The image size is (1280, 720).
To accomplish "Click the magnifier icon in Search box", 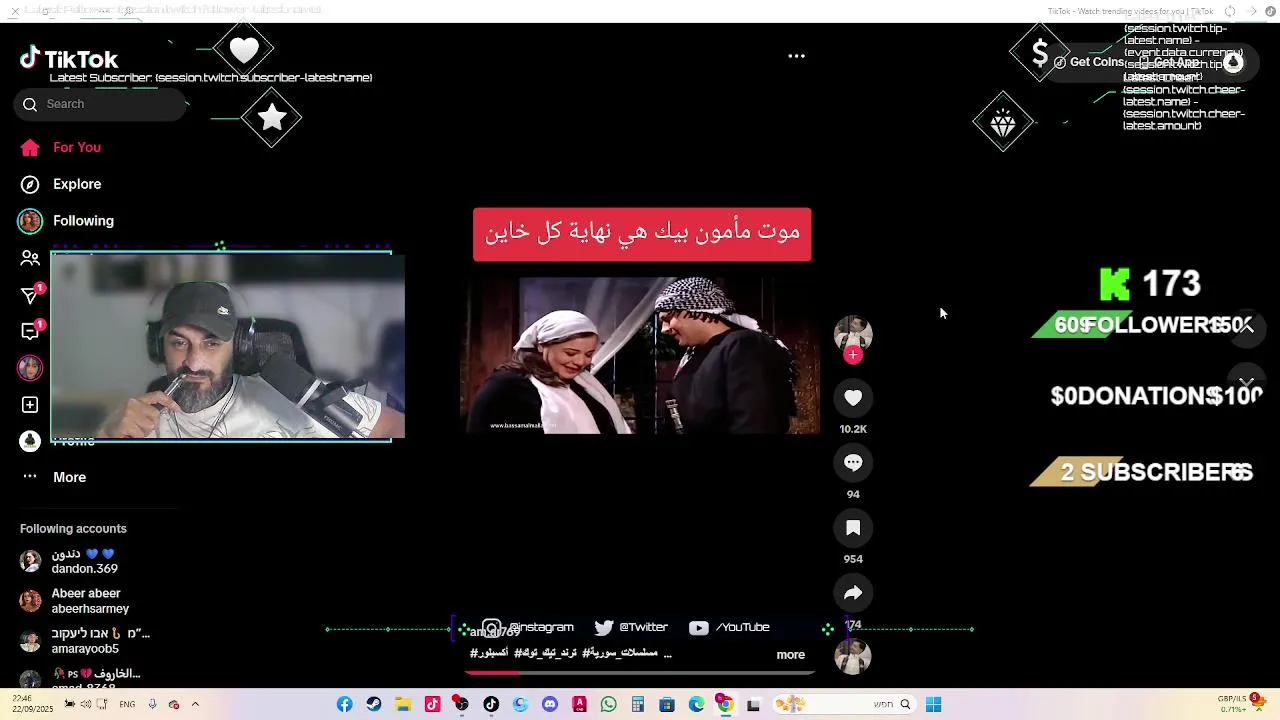I will [x=30, y=104].
